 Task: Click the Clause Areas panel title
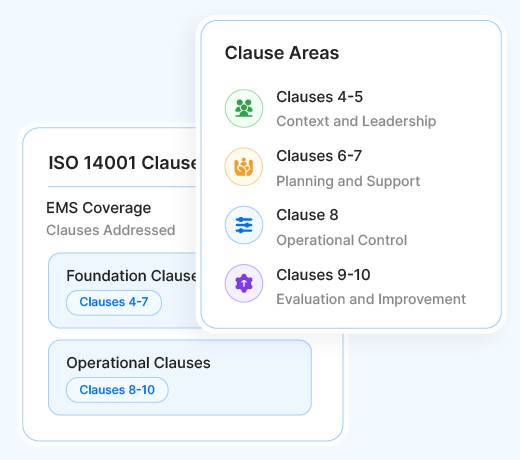tap(282, 53)
